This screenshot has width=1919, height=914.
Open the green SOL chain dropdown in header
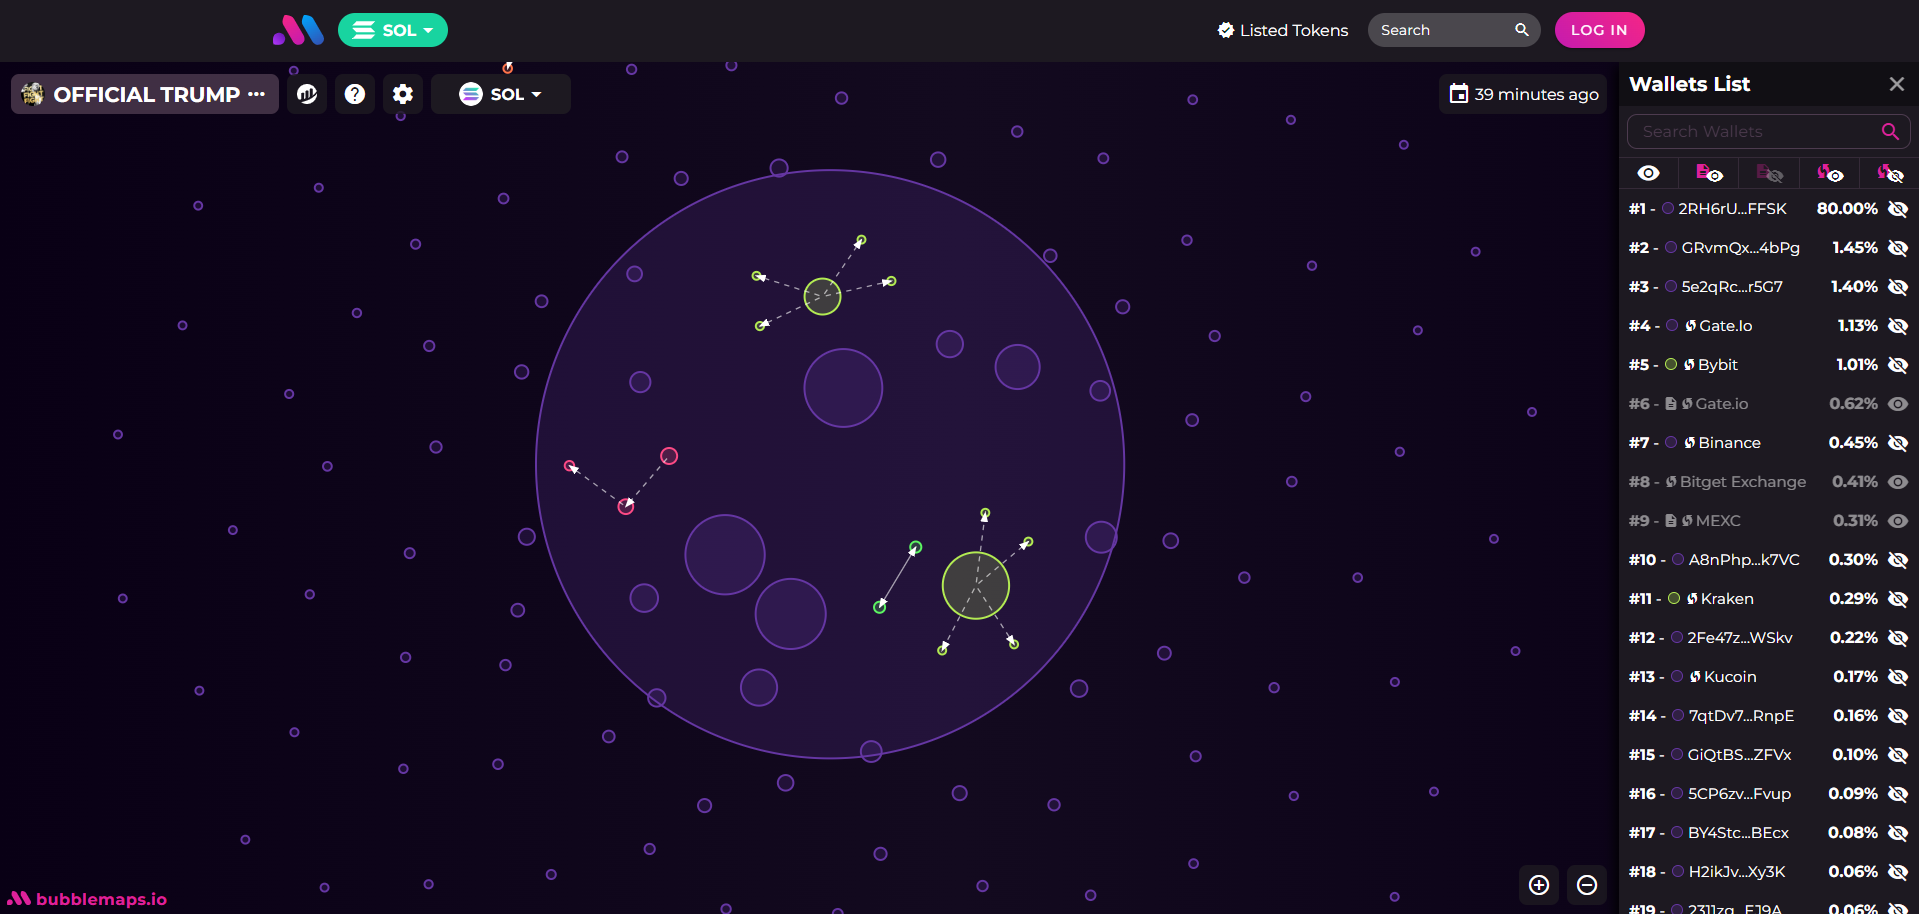tap(393, 30)
